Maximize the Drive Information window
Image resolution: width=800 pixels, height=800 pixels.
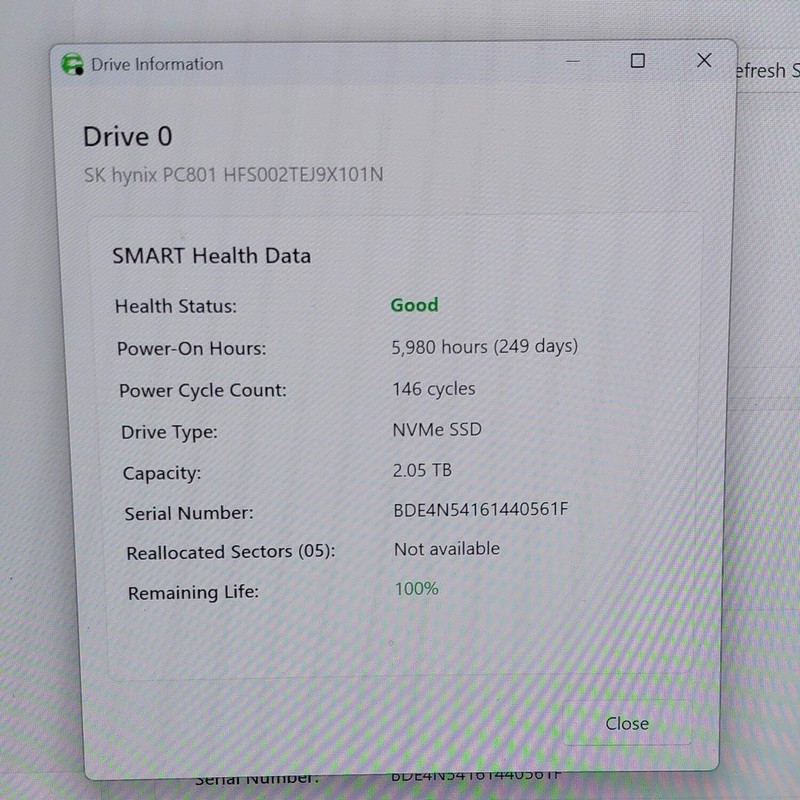click(638, 61)
